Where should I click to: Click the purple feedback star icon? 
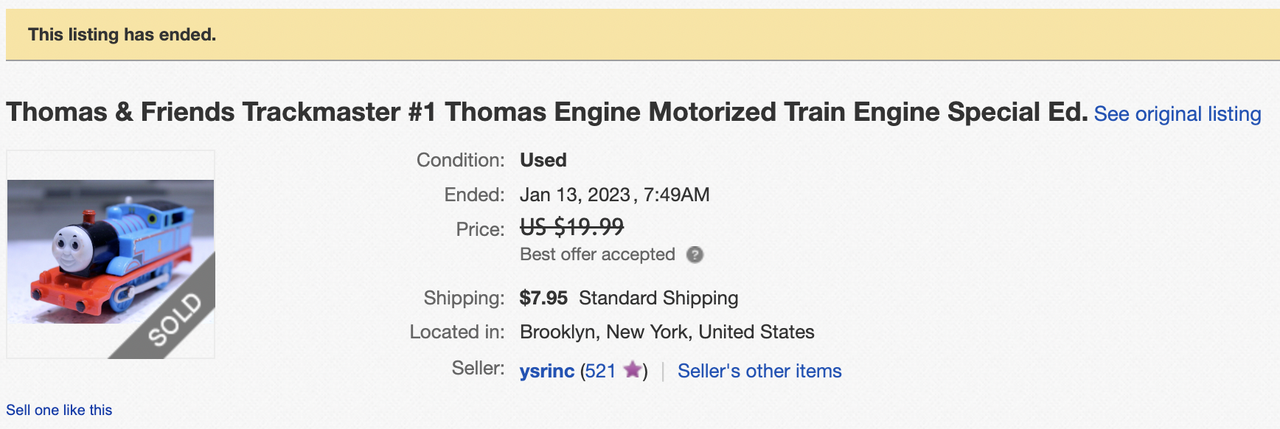tap(631, 371)
